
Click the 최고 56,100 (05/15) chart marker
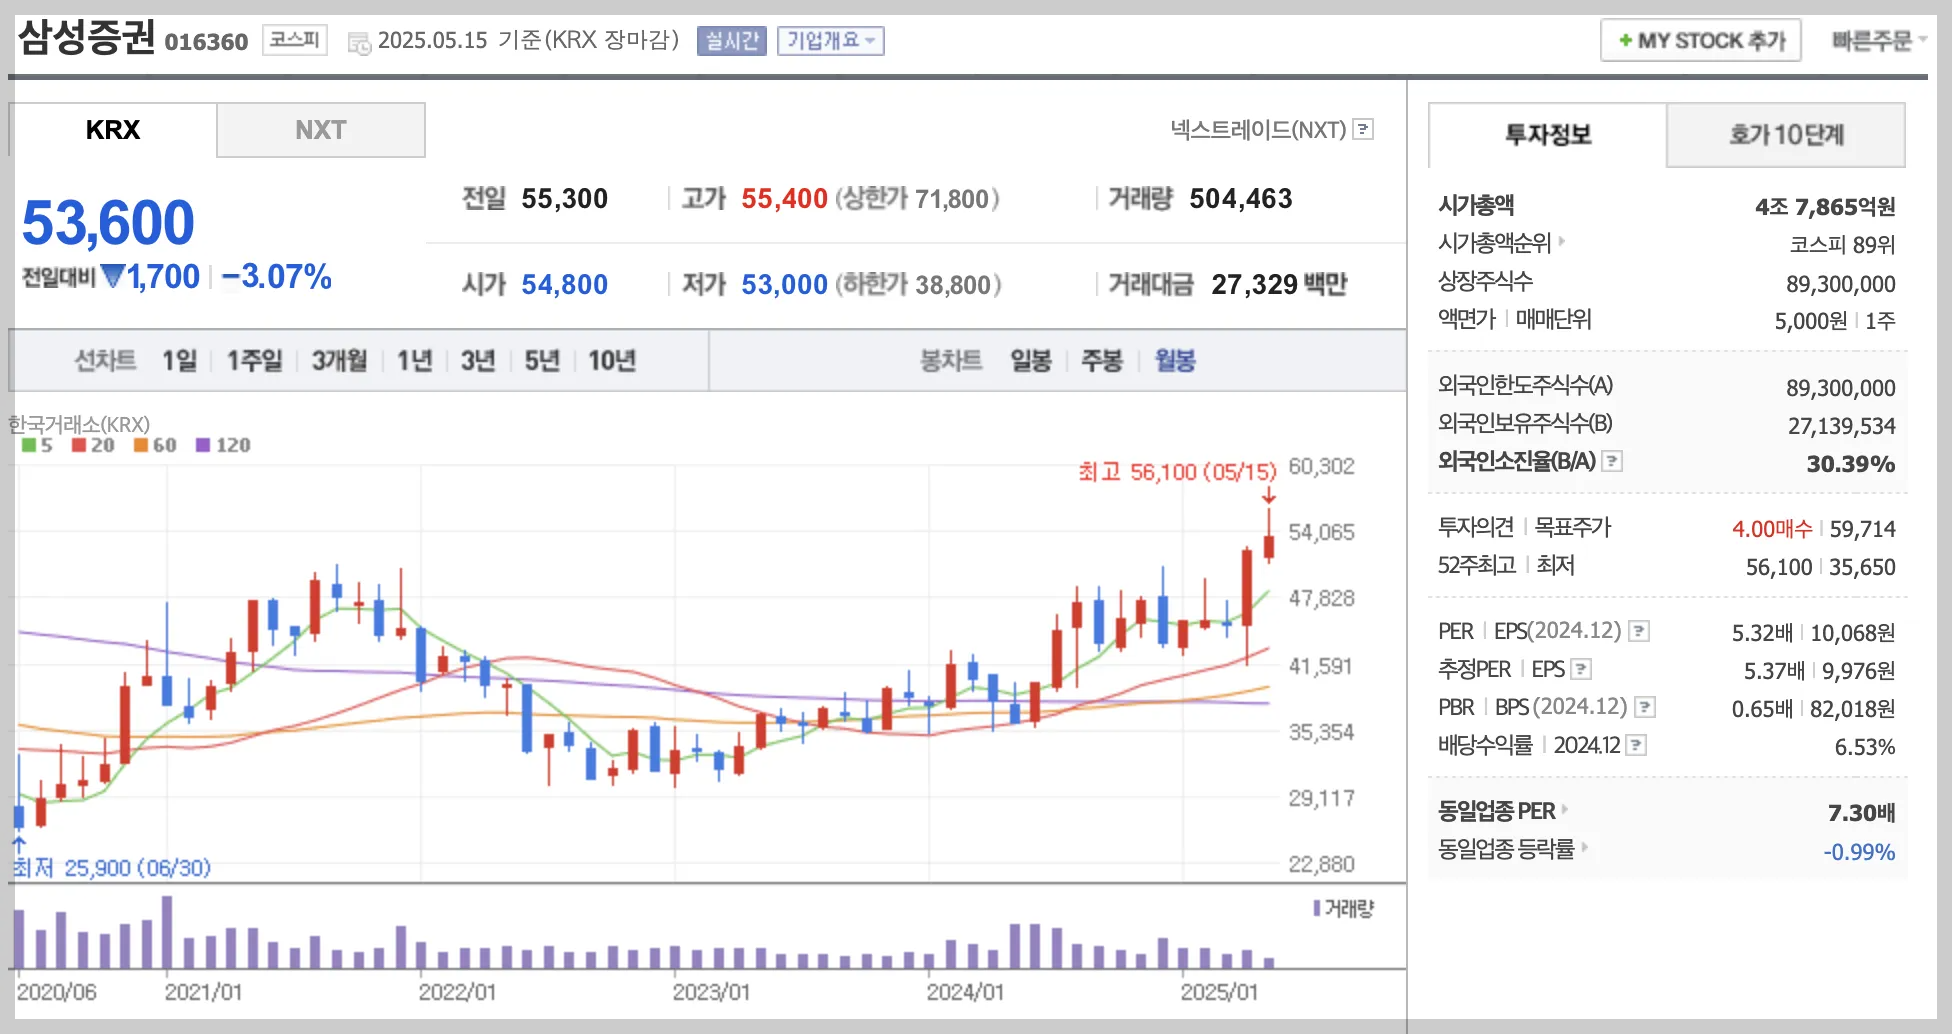(x=1177, y=472)
